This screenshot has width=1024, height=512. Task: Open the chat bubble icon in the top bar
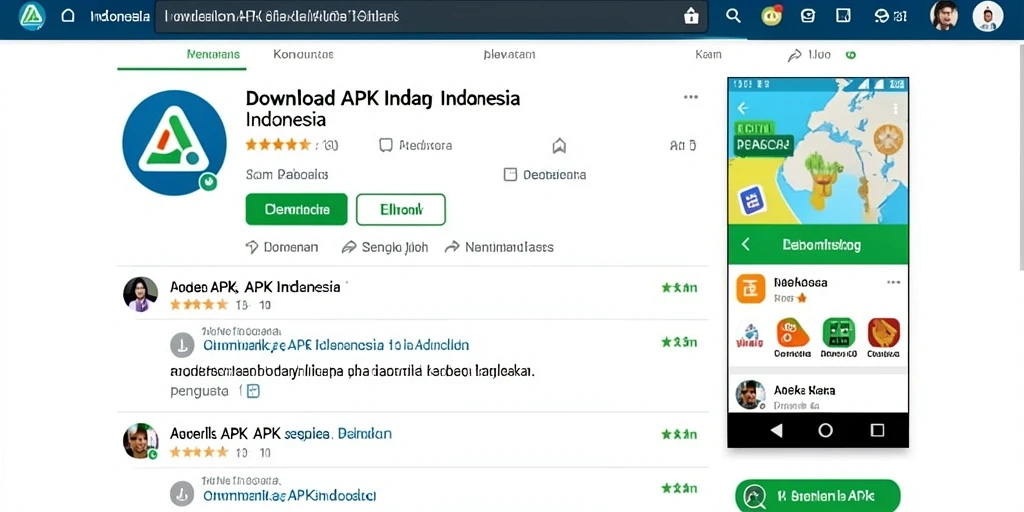[808, 16]
